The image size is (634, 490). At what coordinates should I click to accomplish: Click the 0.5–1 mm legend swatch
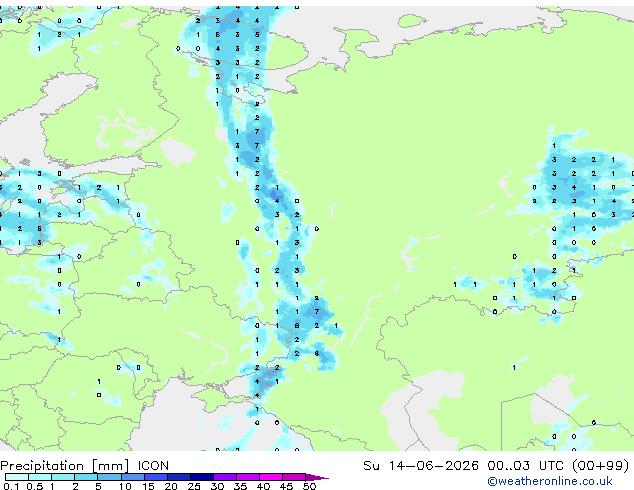click(x=40, y=477)
